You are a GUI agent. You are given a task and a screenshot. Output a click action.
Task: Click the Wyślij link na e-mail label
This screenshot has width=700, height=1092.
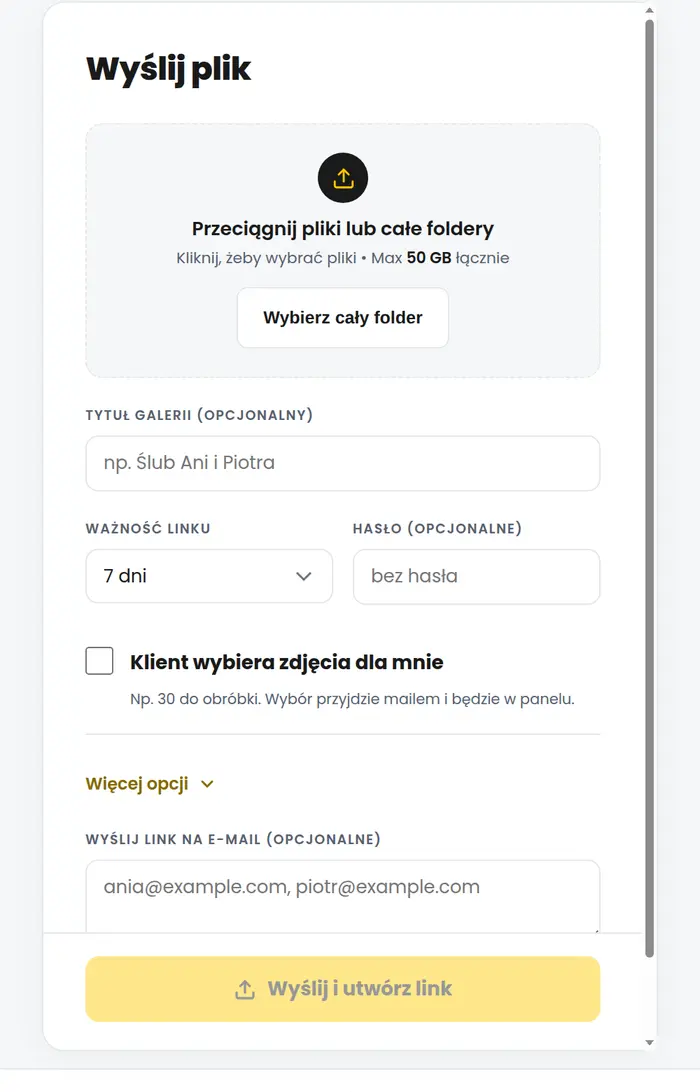[x=233, y=839]
